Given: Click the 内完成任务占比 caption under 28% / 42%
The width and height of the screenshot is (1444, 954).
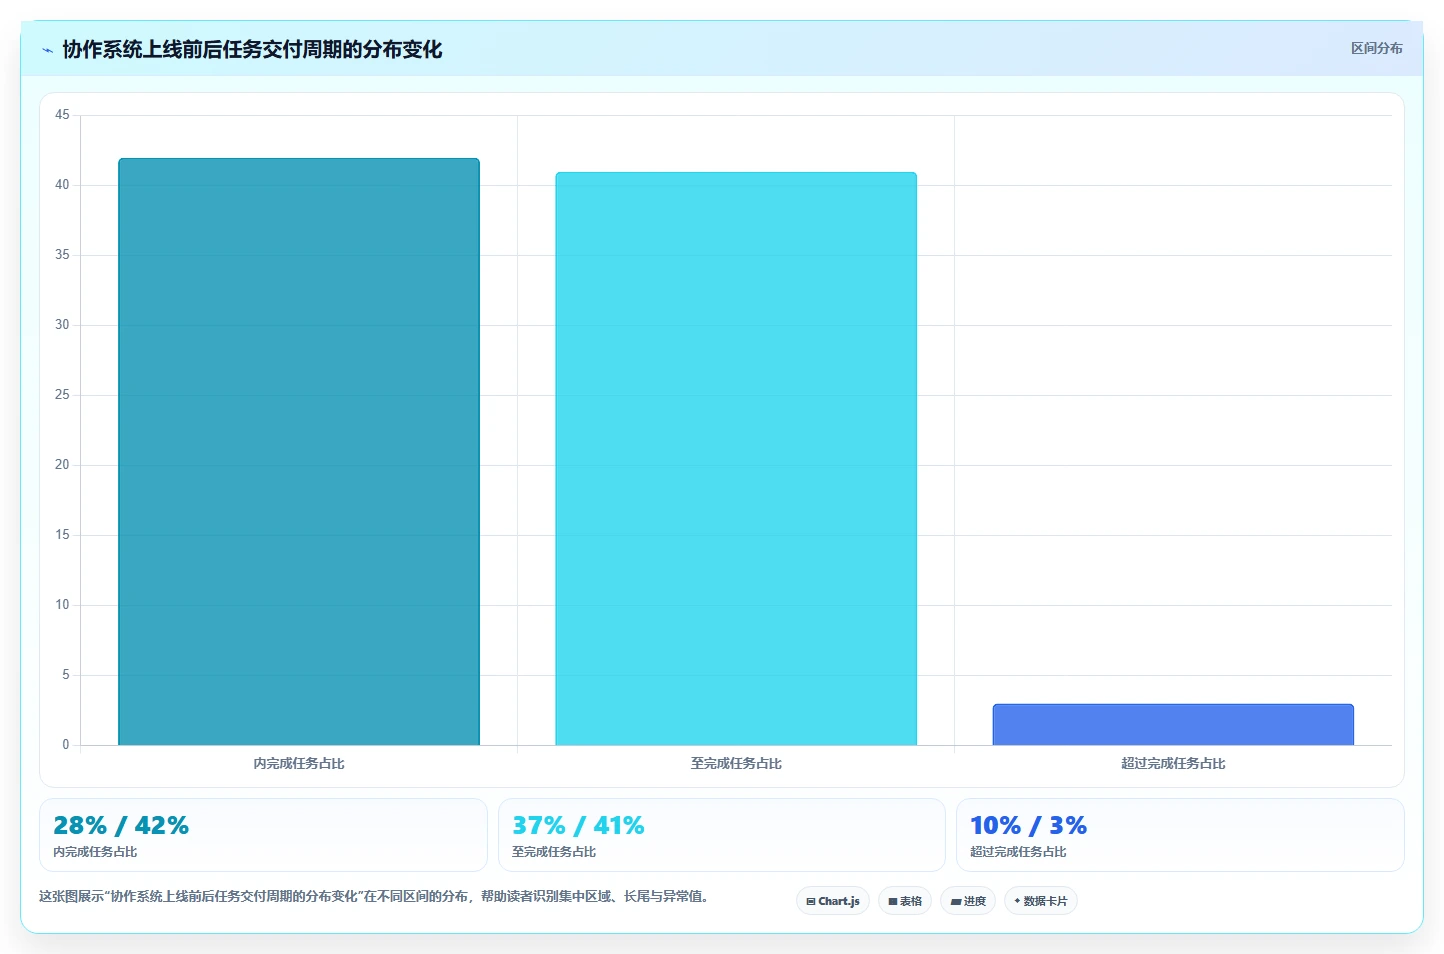Looking at the screenshot, I should [95, 852].
